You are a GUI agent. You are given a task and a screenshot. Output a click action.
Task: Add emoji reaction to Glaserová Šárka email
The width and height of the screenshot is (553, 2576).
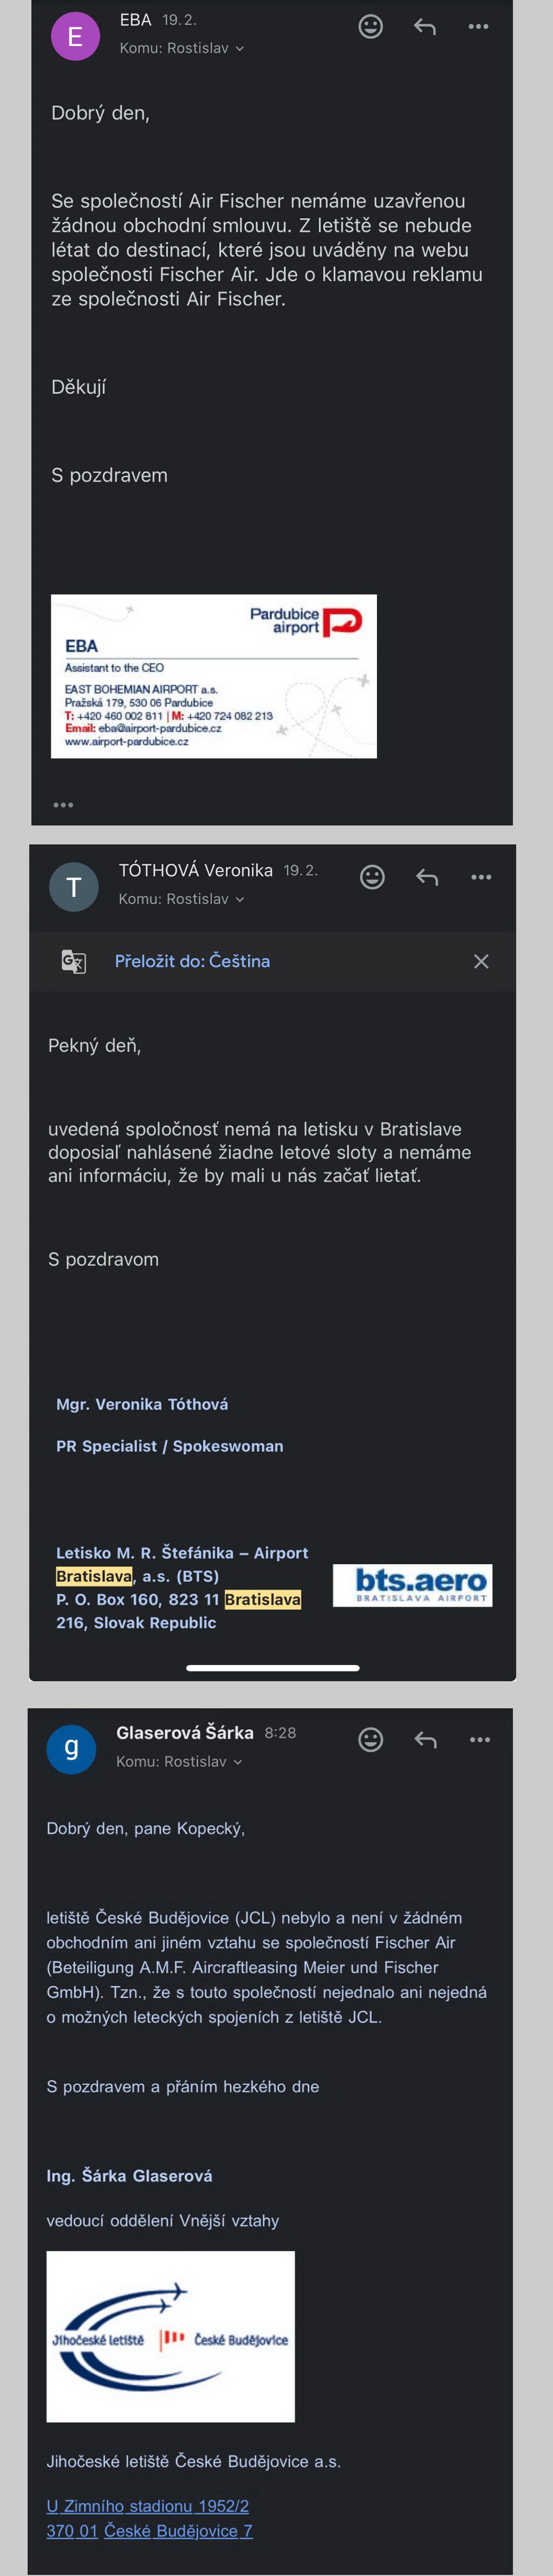371,1739
